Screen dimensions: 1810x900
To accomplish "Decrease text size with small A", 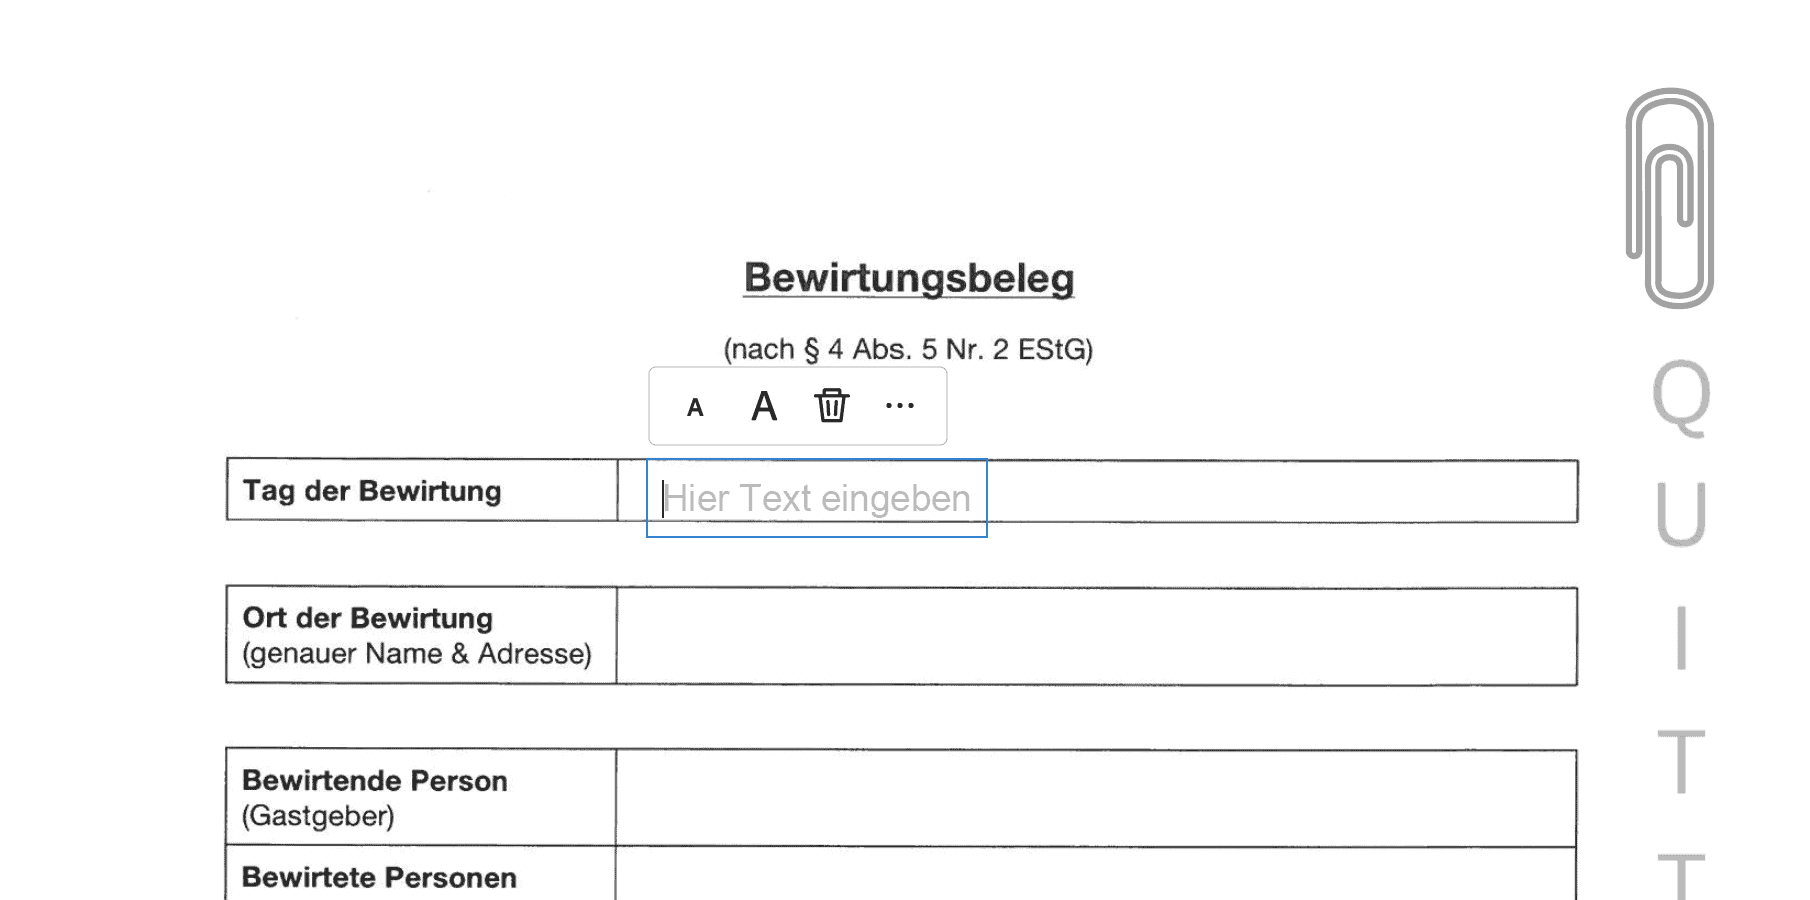I will tap(695, 407).
